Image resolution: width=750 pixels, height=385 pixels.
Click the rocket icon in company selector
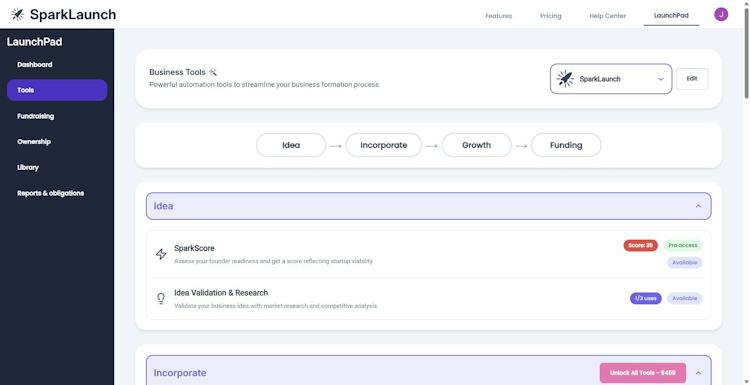(x=565, y=78)
